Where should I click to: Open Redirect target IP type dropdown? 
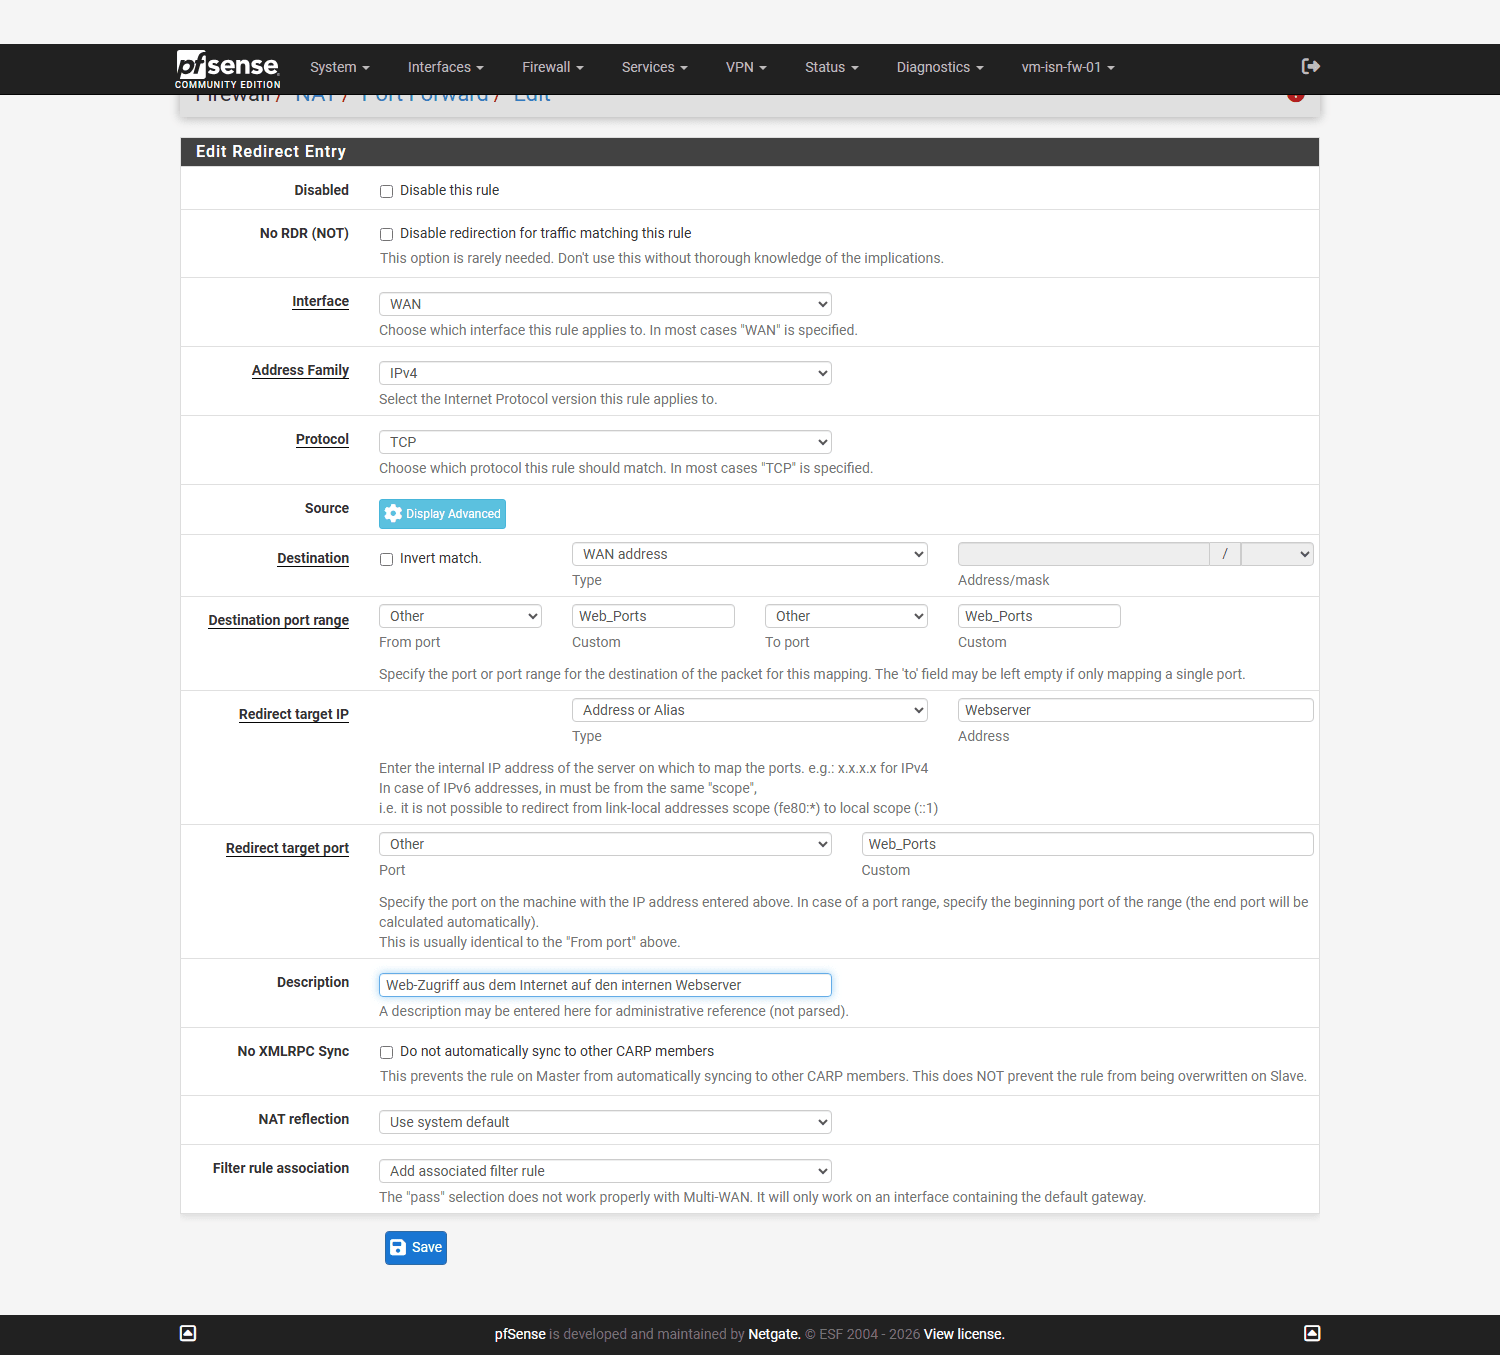click(x=750, y=710)
